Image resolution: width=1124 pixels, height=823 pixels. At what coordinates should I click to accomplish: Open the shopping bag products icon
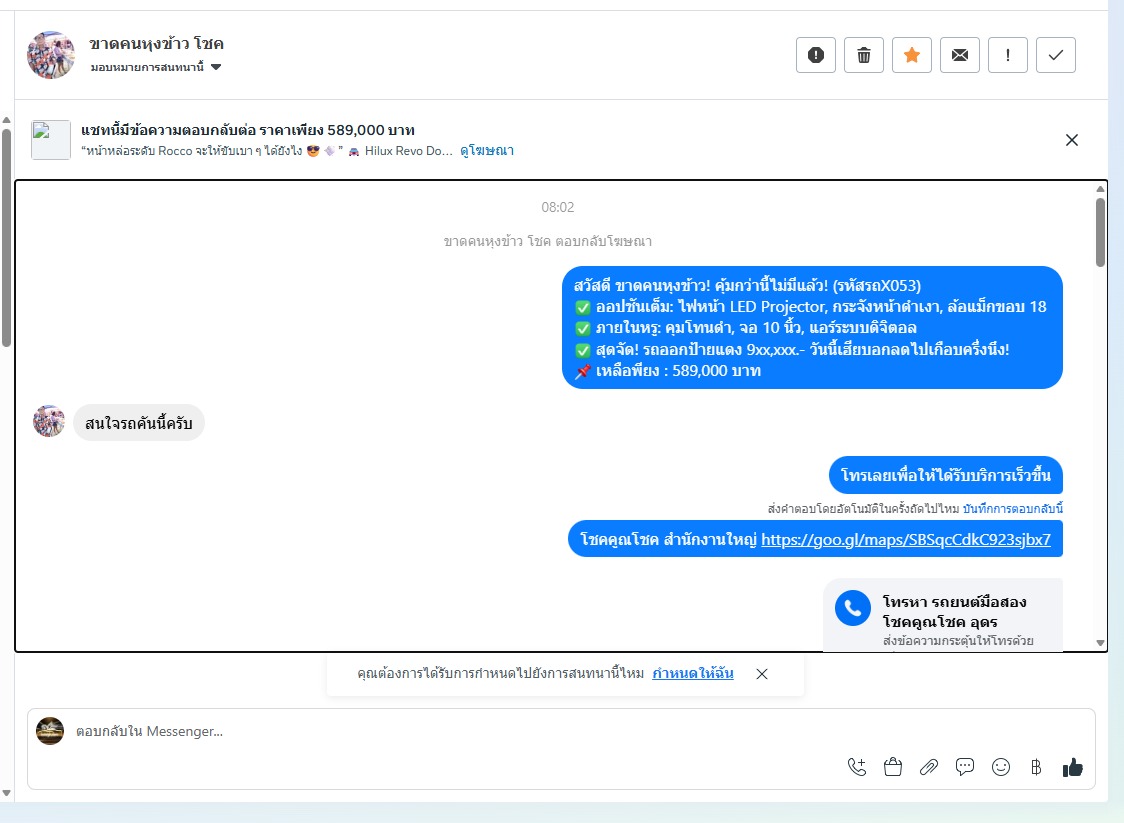pyautogui.click(x=892, y=767)
